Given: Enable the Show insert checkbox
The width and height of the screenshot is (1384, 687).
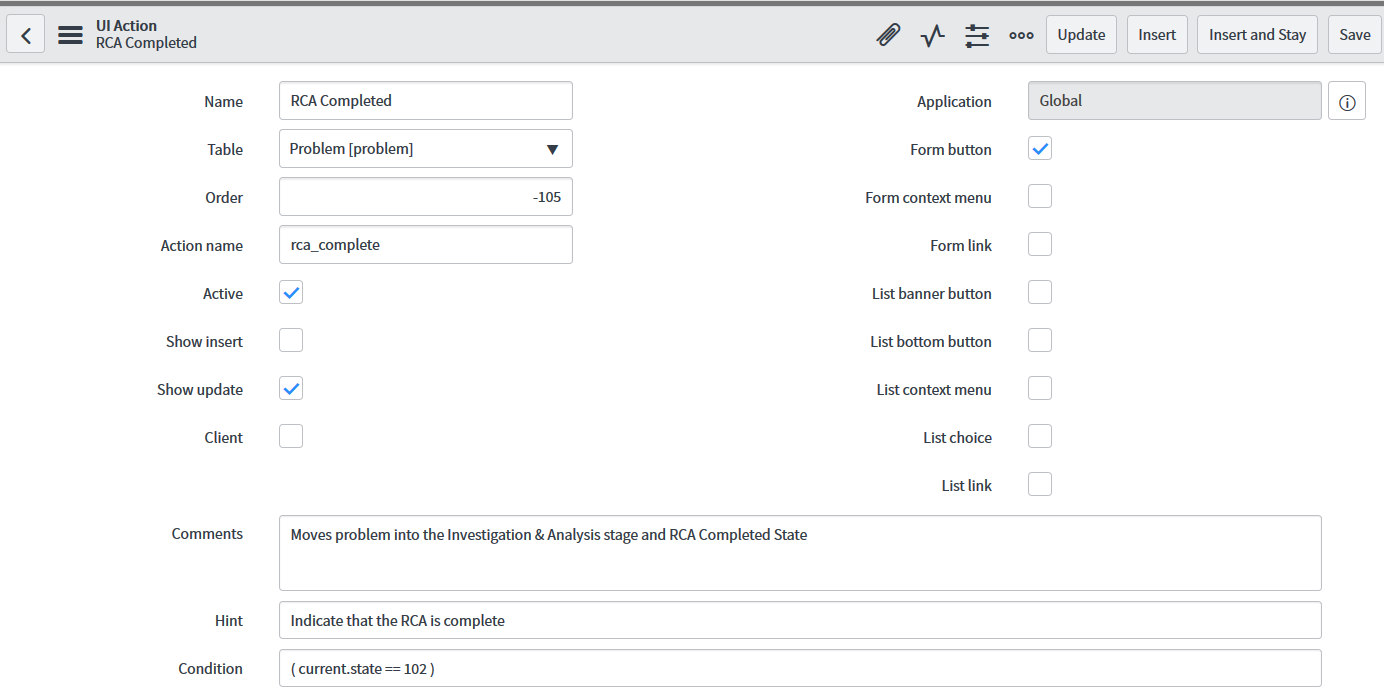Looking at the screenshot, I should tap(291, 341).
